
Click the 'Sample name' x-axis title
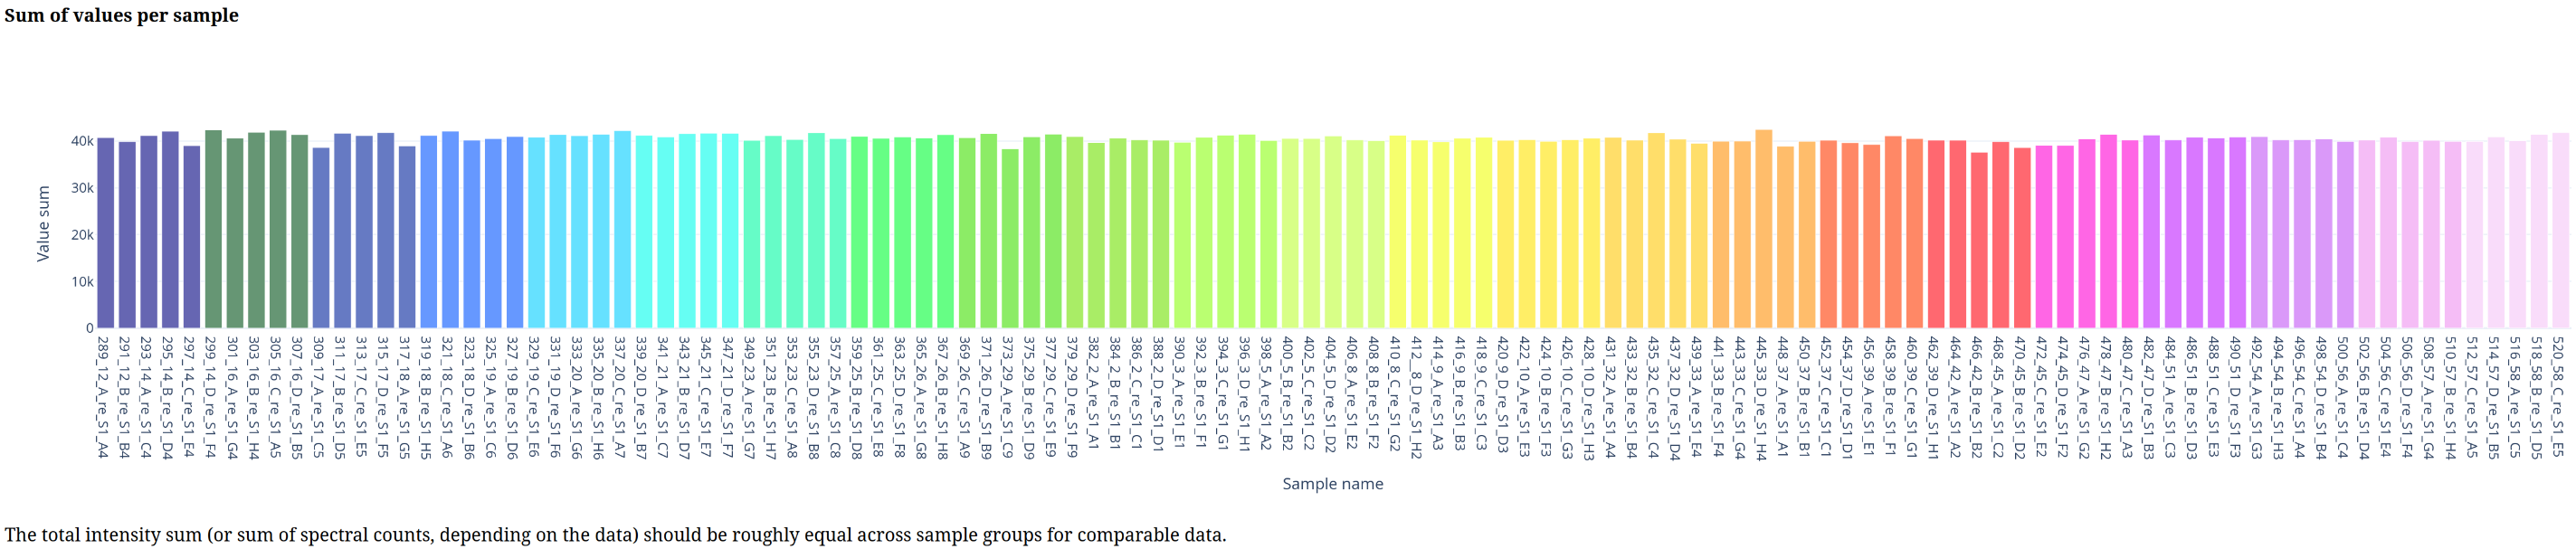point(1333,484)
